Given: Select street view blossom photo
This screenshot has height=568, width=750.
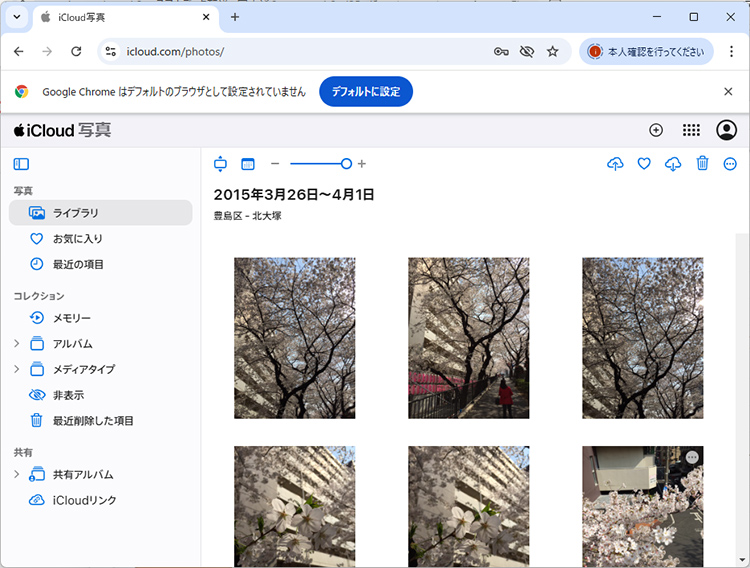Looking at the screenshot, I should pos(643,507).
